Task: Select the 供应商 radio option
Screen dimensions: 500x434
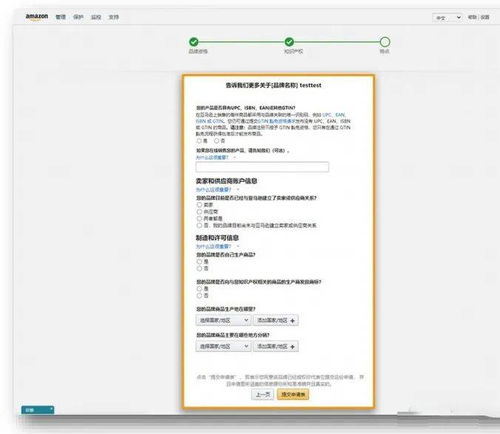Action: coord(199,212)
